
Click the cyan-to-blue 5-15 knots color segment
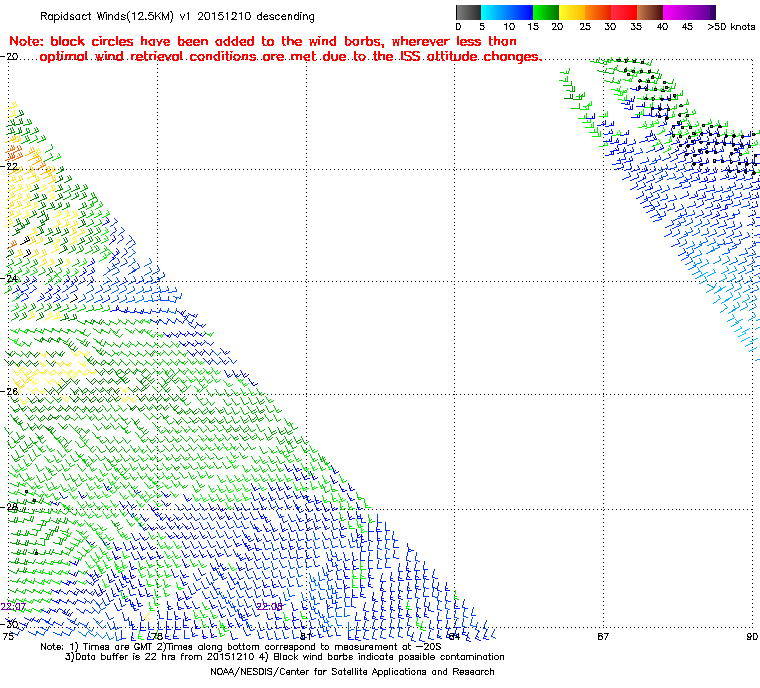coord(507,12)
